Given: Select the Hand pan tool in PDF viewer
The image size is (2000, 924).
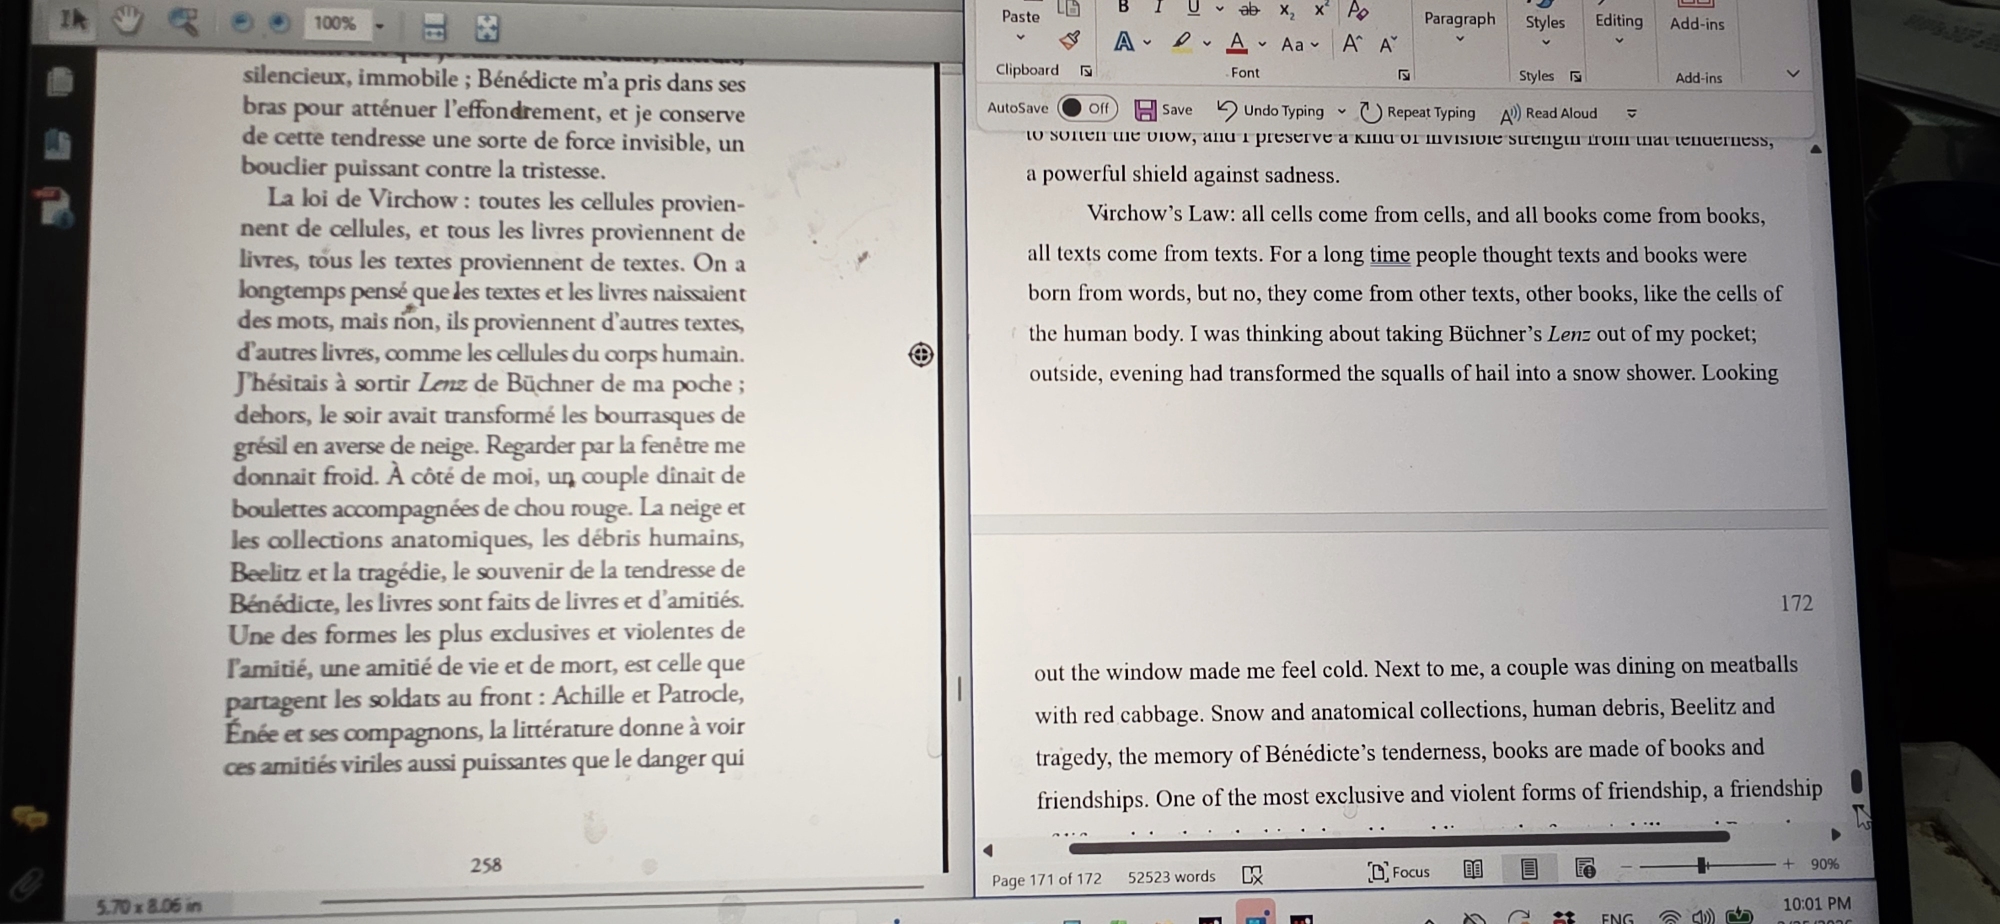Looking at the screenshot, I should (x=127, y=20).
